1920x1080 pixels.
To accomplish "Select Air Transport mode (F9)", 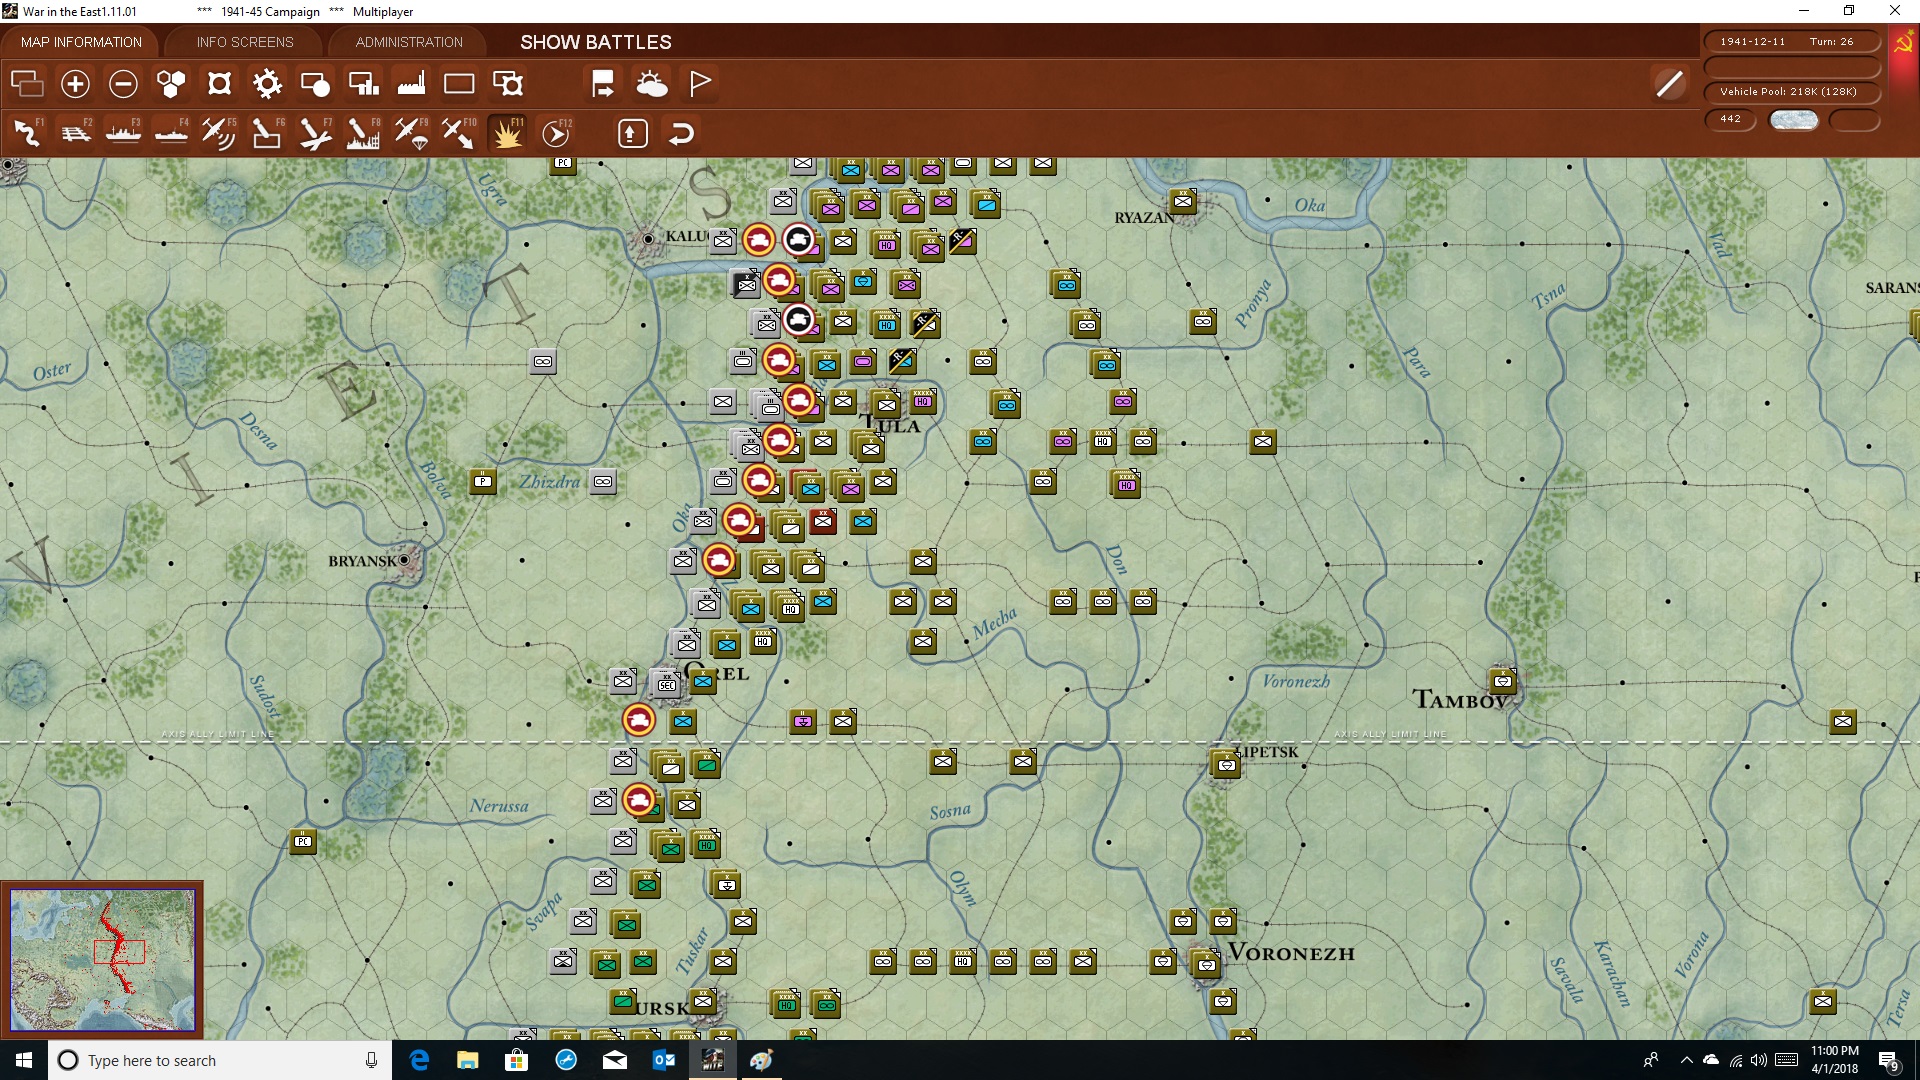I will [411, 133].
